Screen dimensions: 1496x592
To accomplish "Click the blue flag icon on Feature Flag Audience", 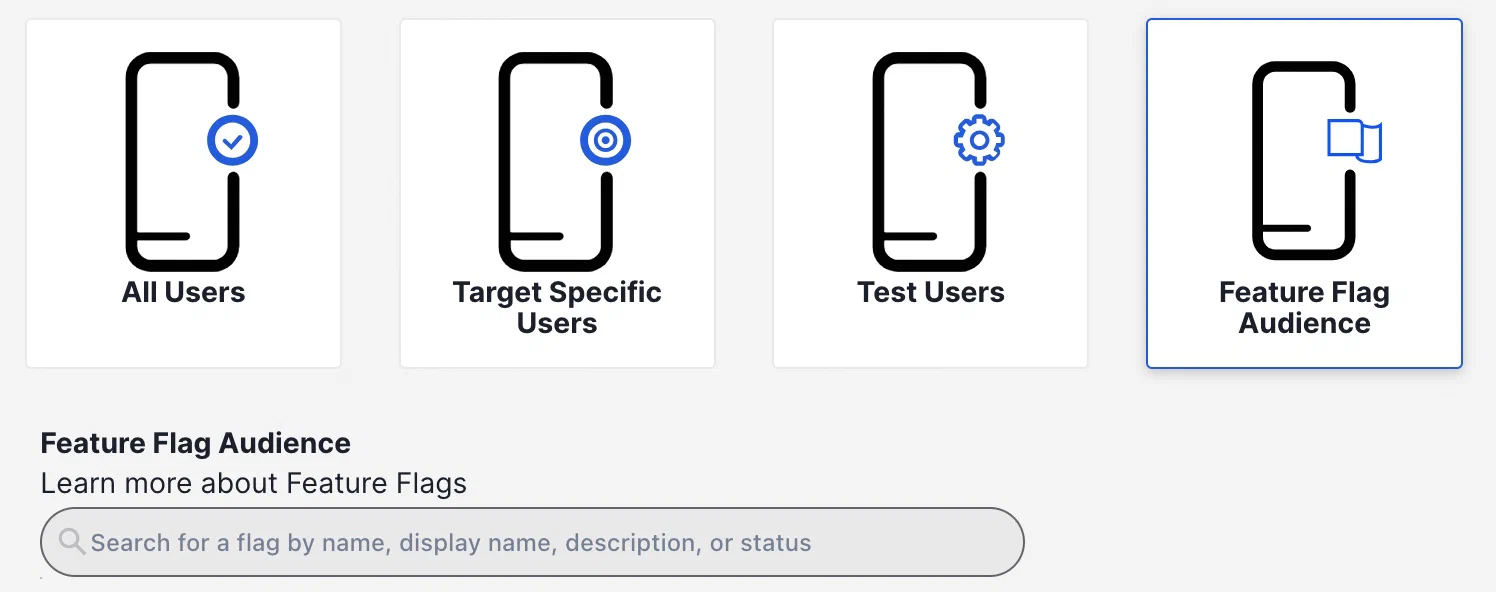I will point(1354,140).
